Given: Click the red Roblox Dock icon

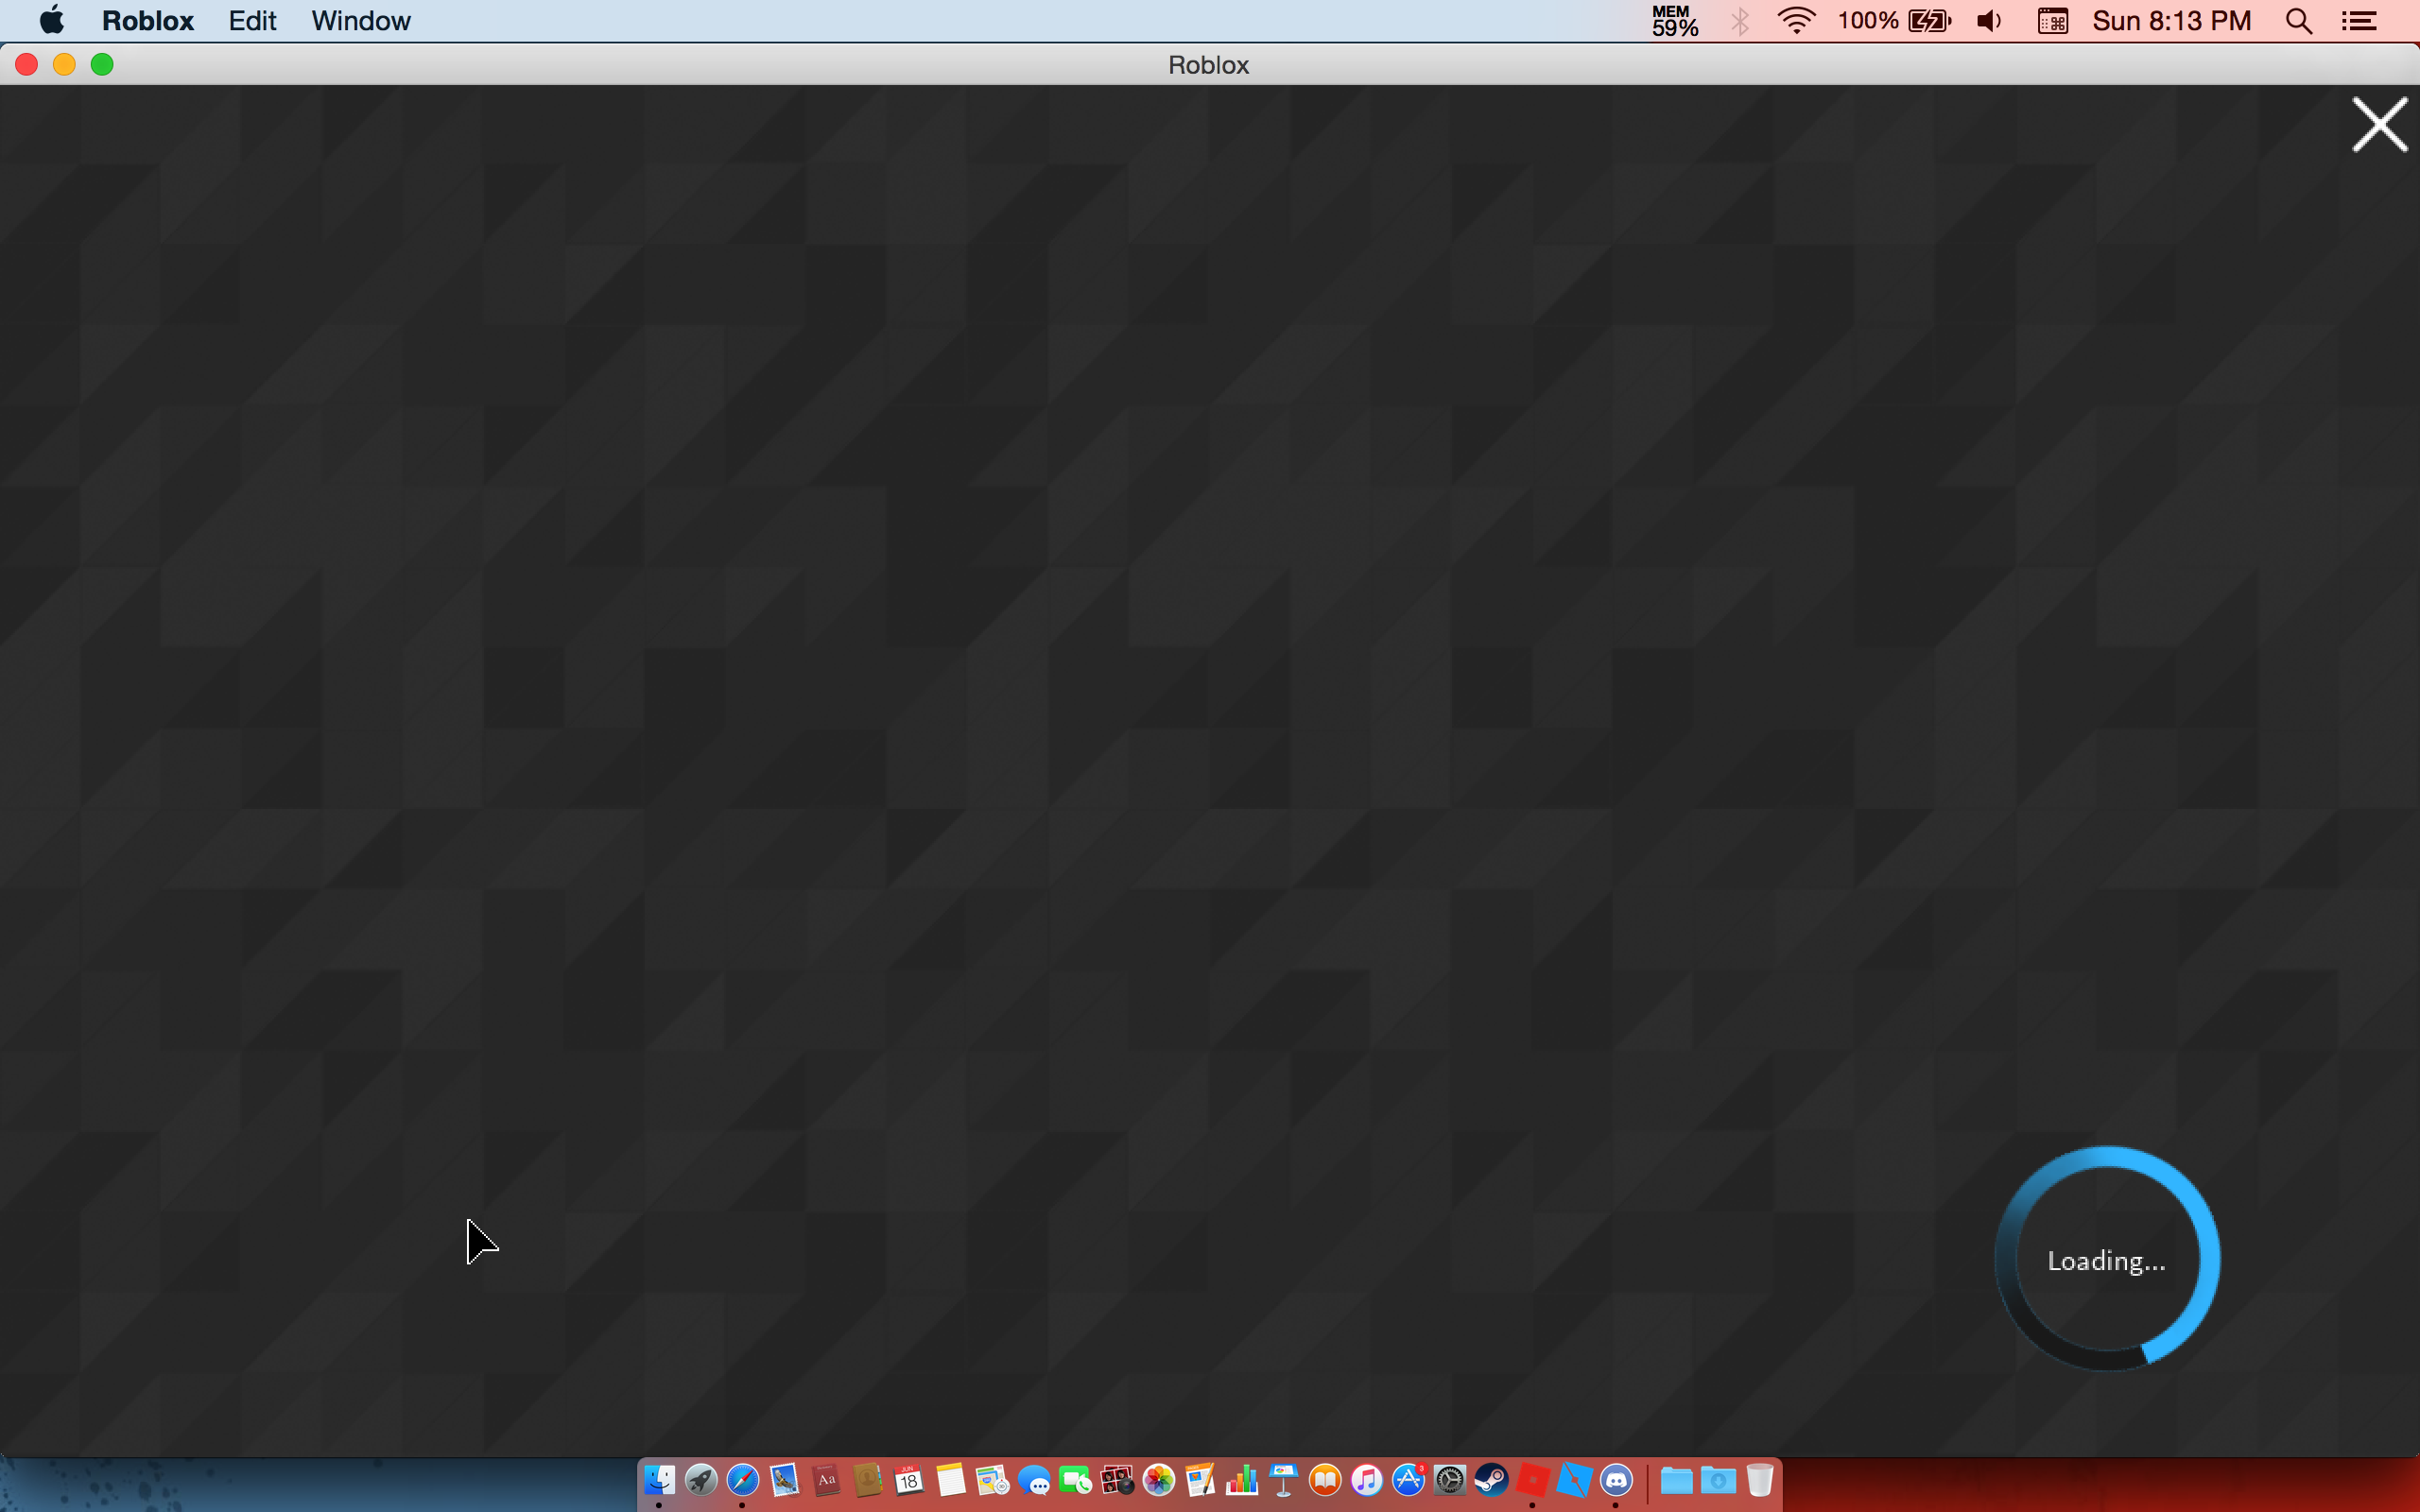Looking at the screenshot, I should point(1532,1480).
